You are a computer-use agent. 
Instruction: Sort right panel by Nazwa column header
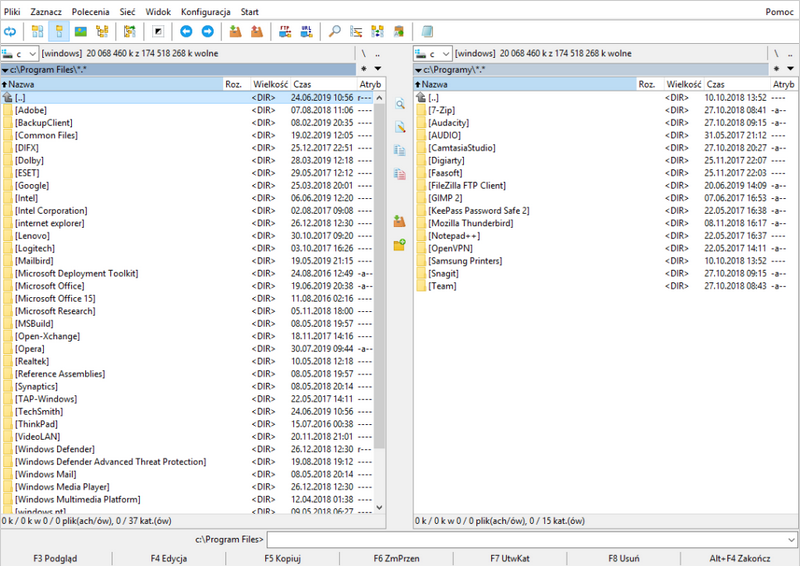pyautogui.click(x=525, y=84)
